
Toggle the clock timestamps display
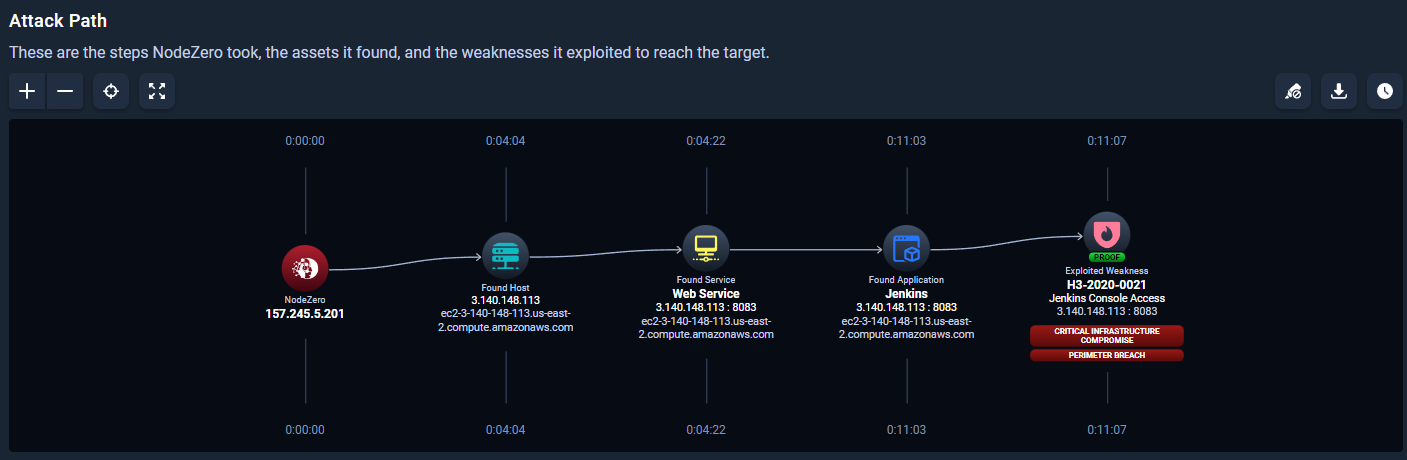[x=1384, y=91]
